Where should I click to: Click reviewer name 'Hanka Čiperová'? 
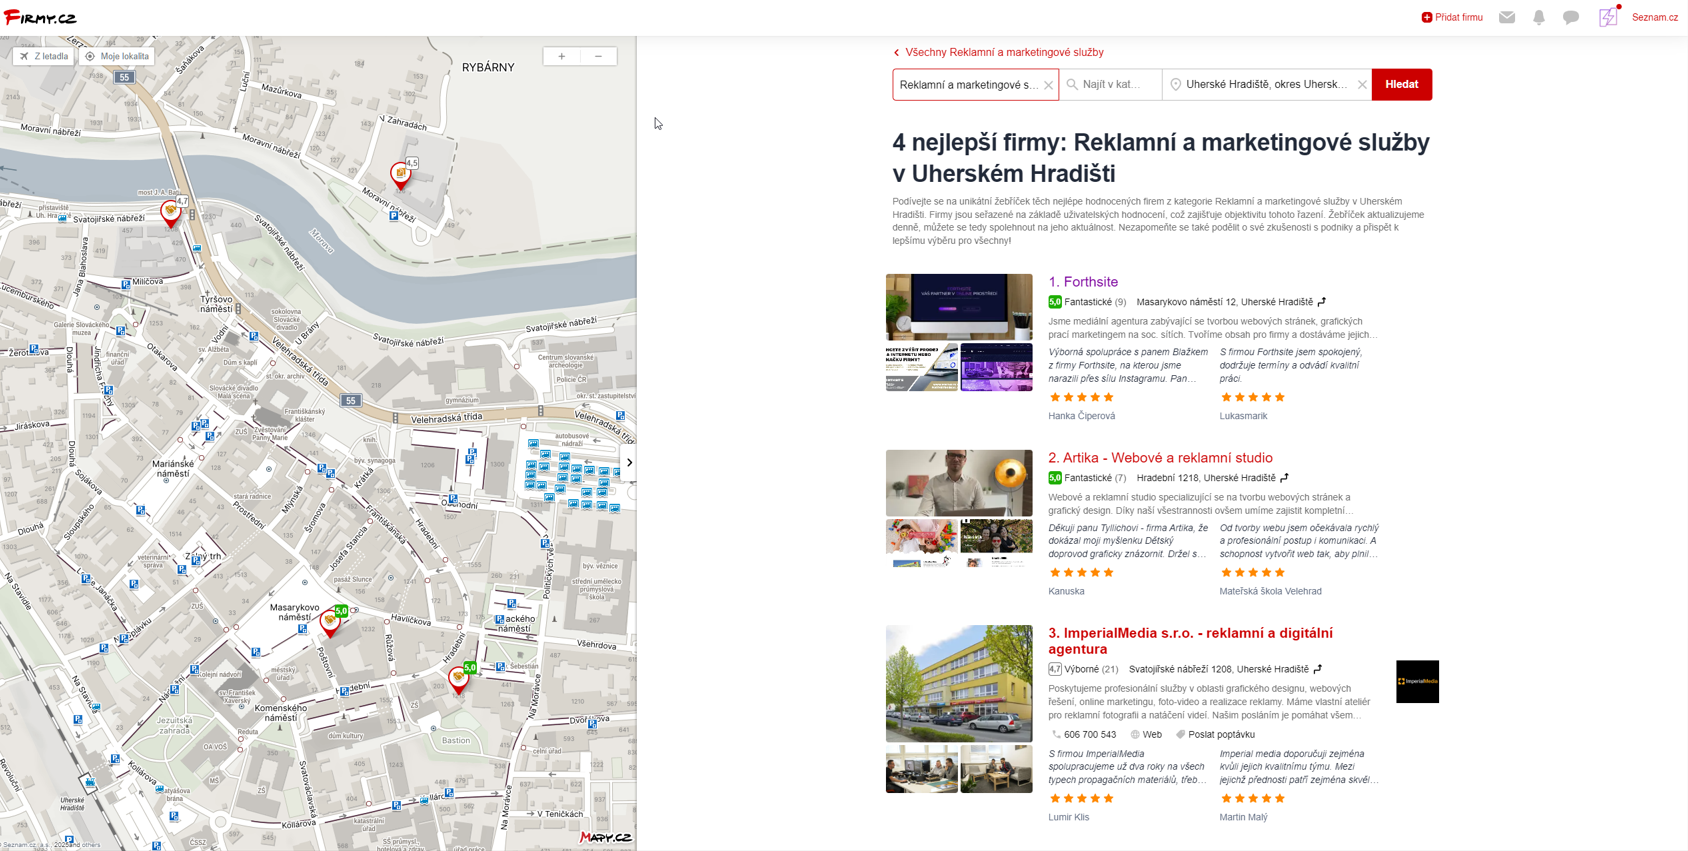click(x=1081, y=416)
